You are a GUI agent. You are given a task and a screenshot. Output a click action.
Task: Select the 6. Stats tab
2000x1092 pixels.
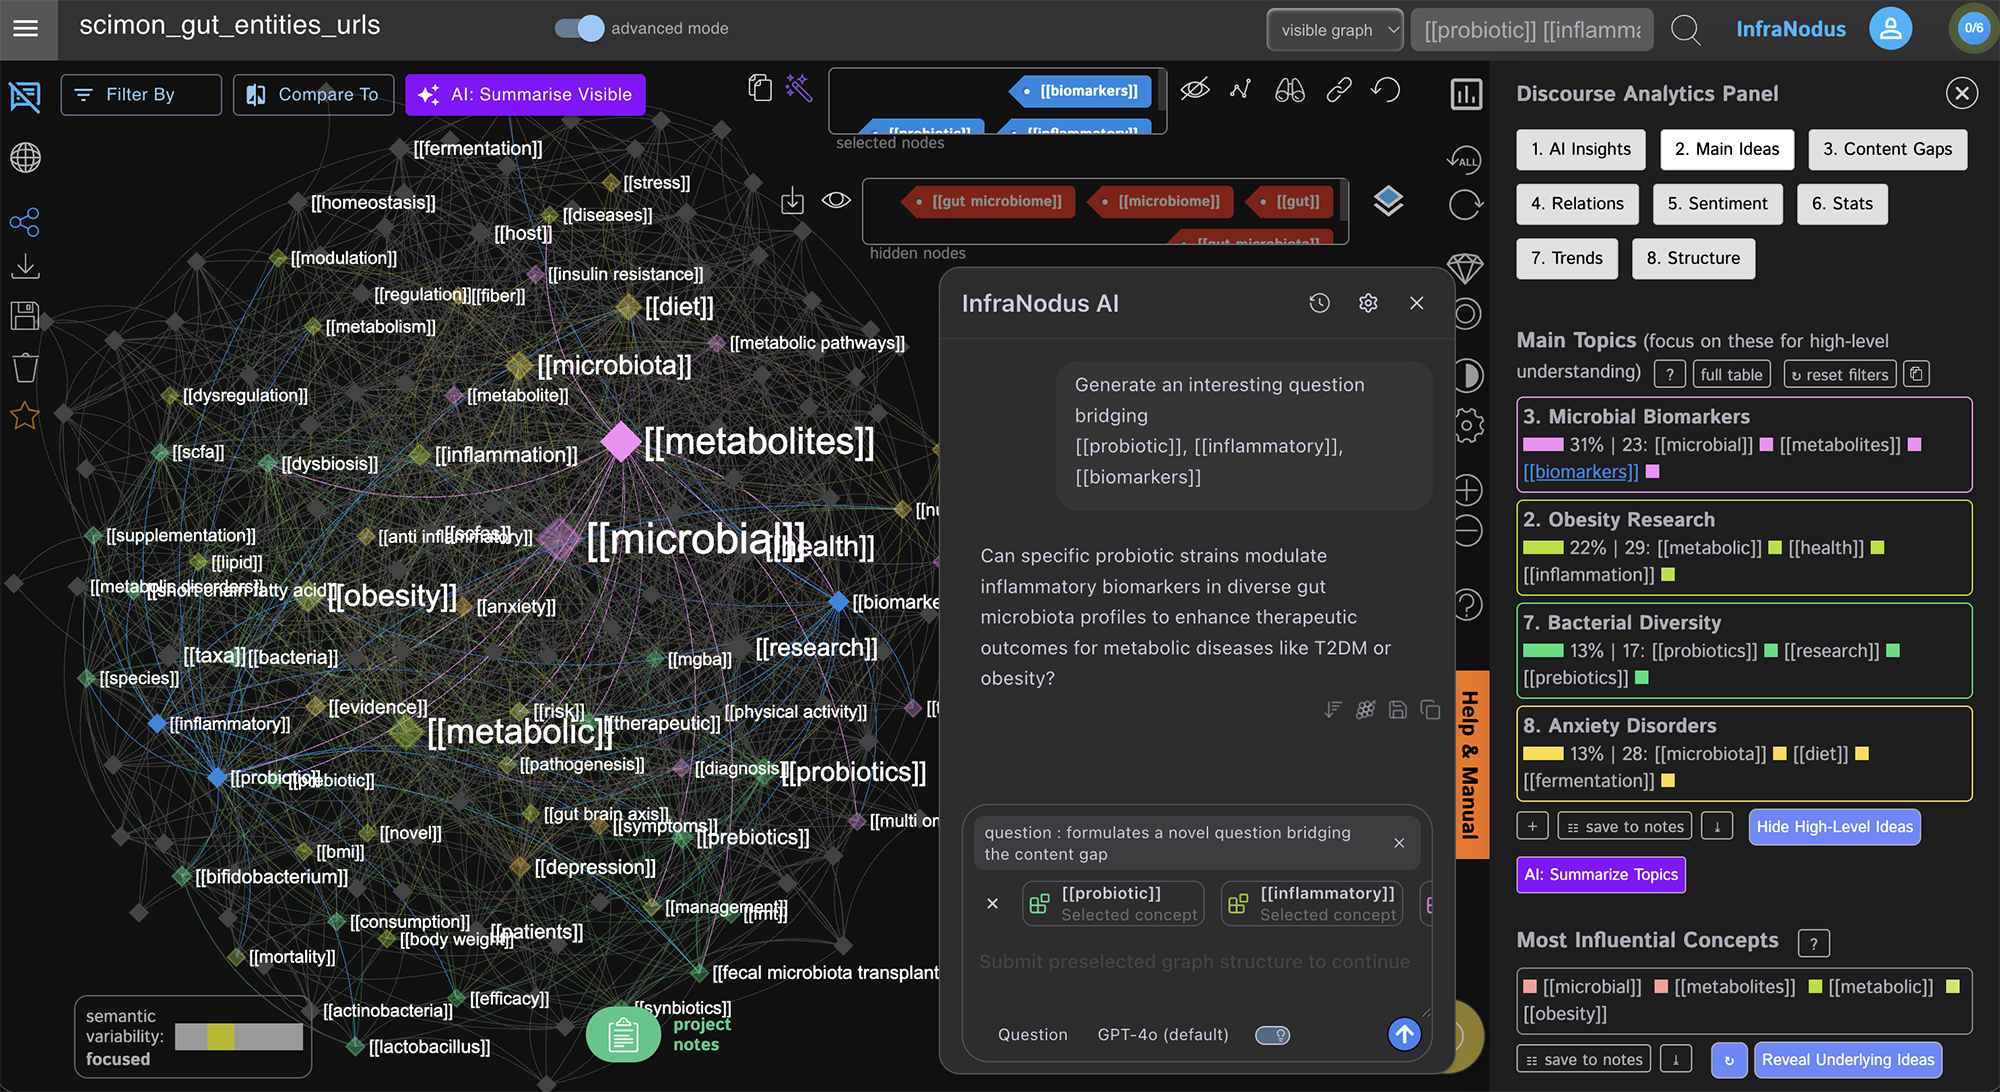pyautogui.click(x=1842, y=204)
